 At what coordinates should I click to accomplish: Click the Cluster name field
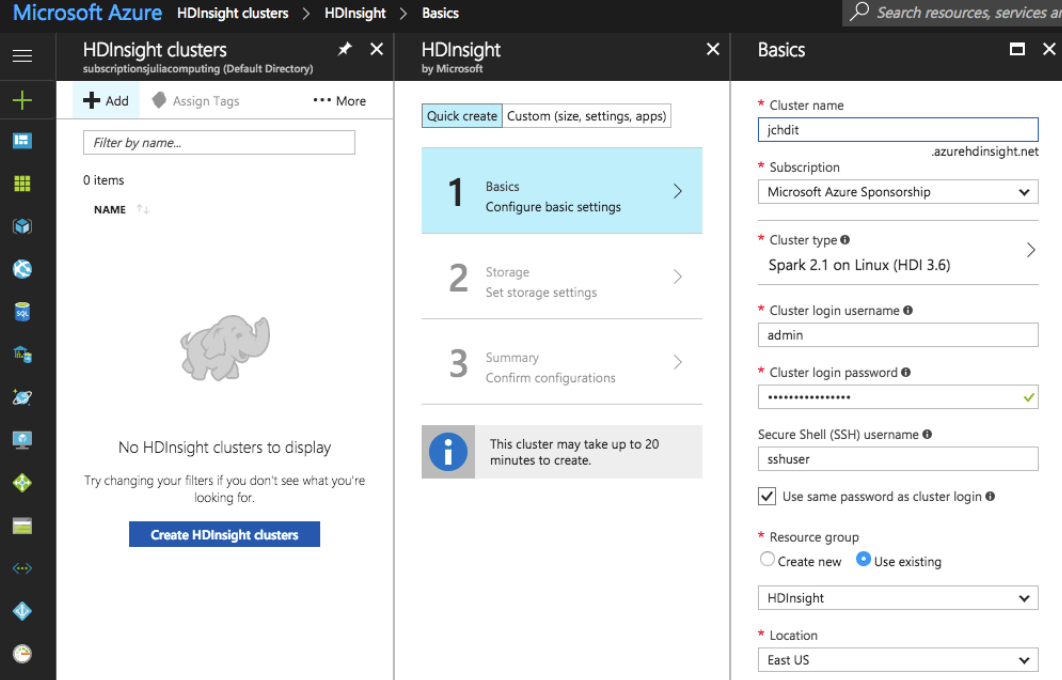click(x=897, y=129)
